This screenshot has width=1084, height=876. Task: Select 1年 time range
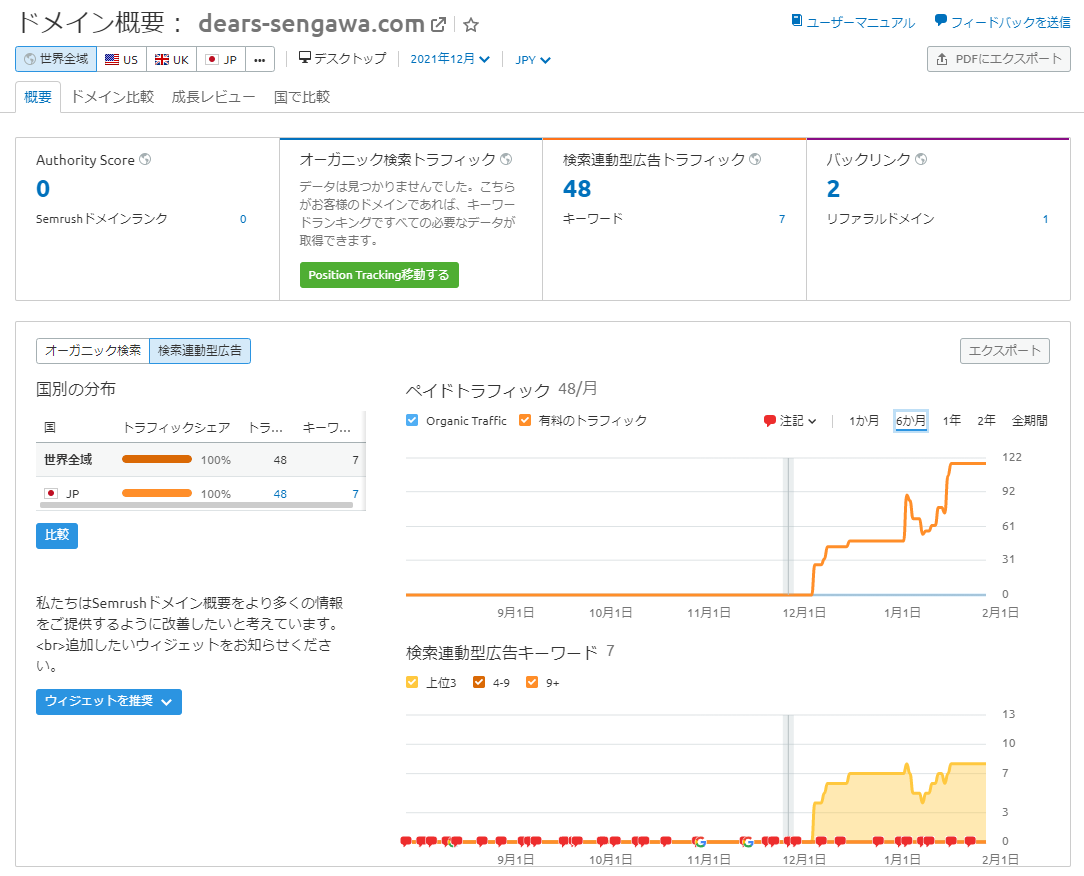pos(952,420)
